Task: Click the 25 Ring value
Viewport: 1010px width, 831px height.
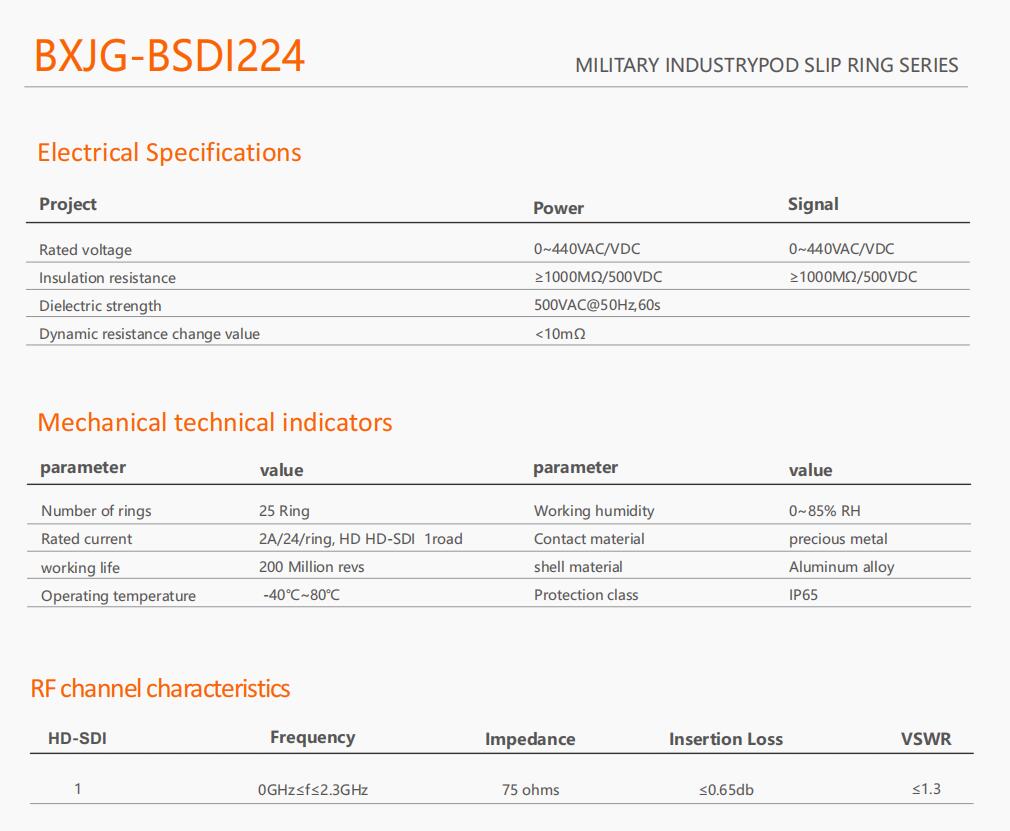Action: tap(284, 511)
